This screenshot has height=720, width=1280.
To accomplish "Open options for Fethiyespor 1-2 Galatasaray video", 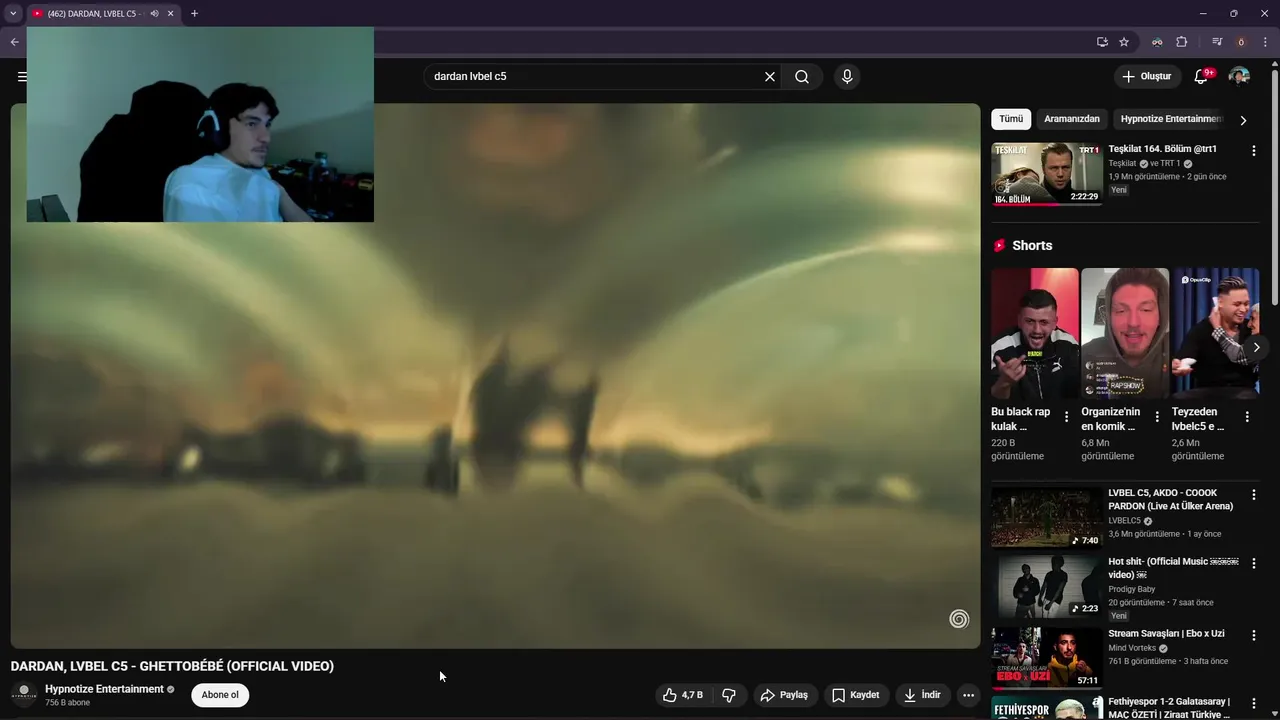I will (x=1253, y=703).
